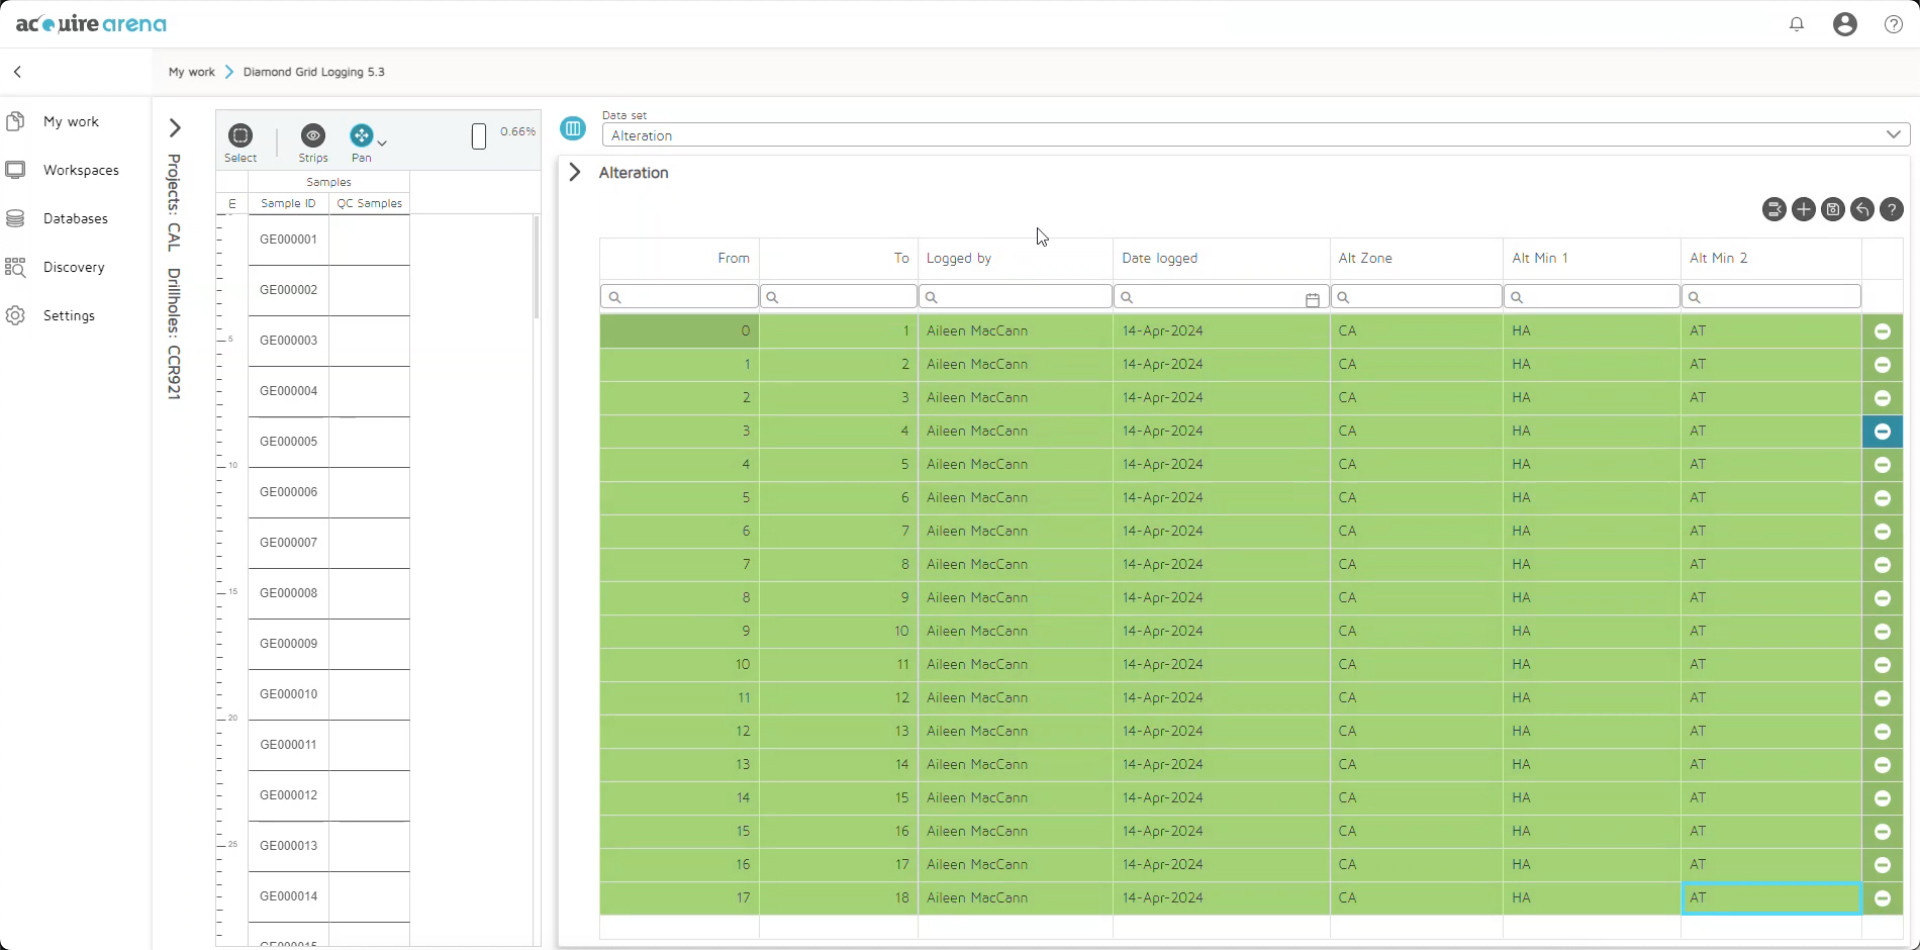Expand the Alteration section chevron

pyautogui.click(x=575, y=172)
